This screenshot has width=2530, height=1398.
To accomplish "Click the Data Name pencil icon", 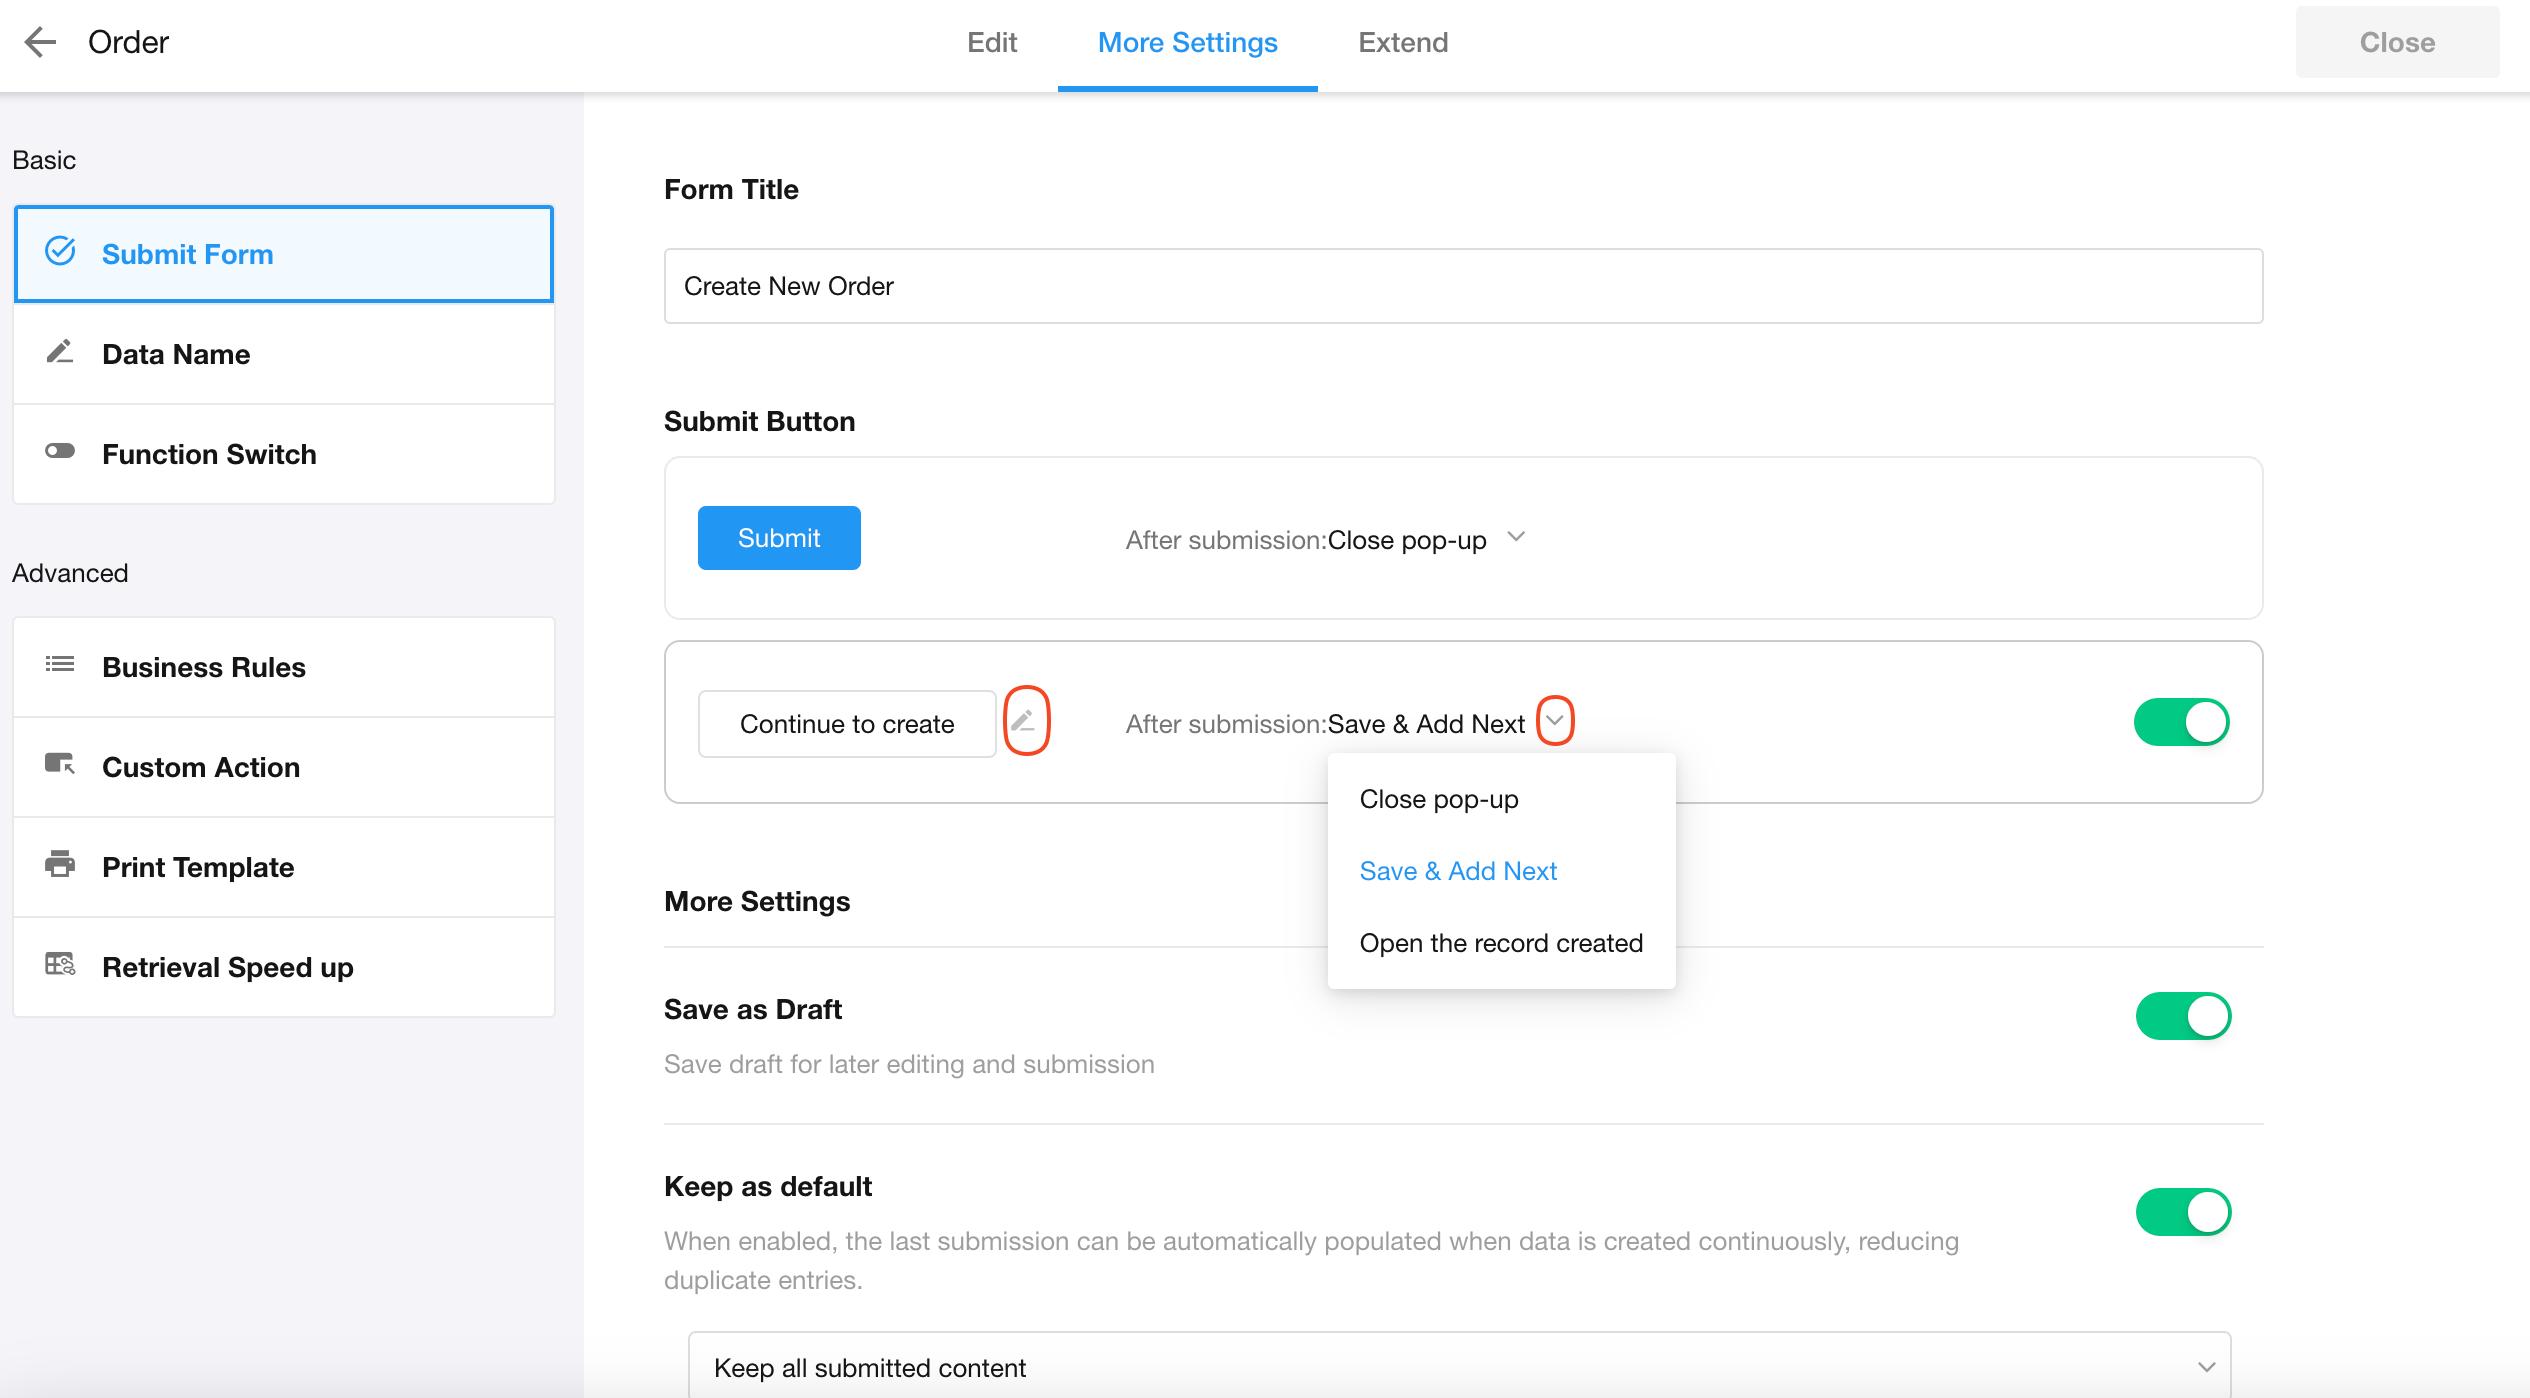I will click(x=60, y=353).
